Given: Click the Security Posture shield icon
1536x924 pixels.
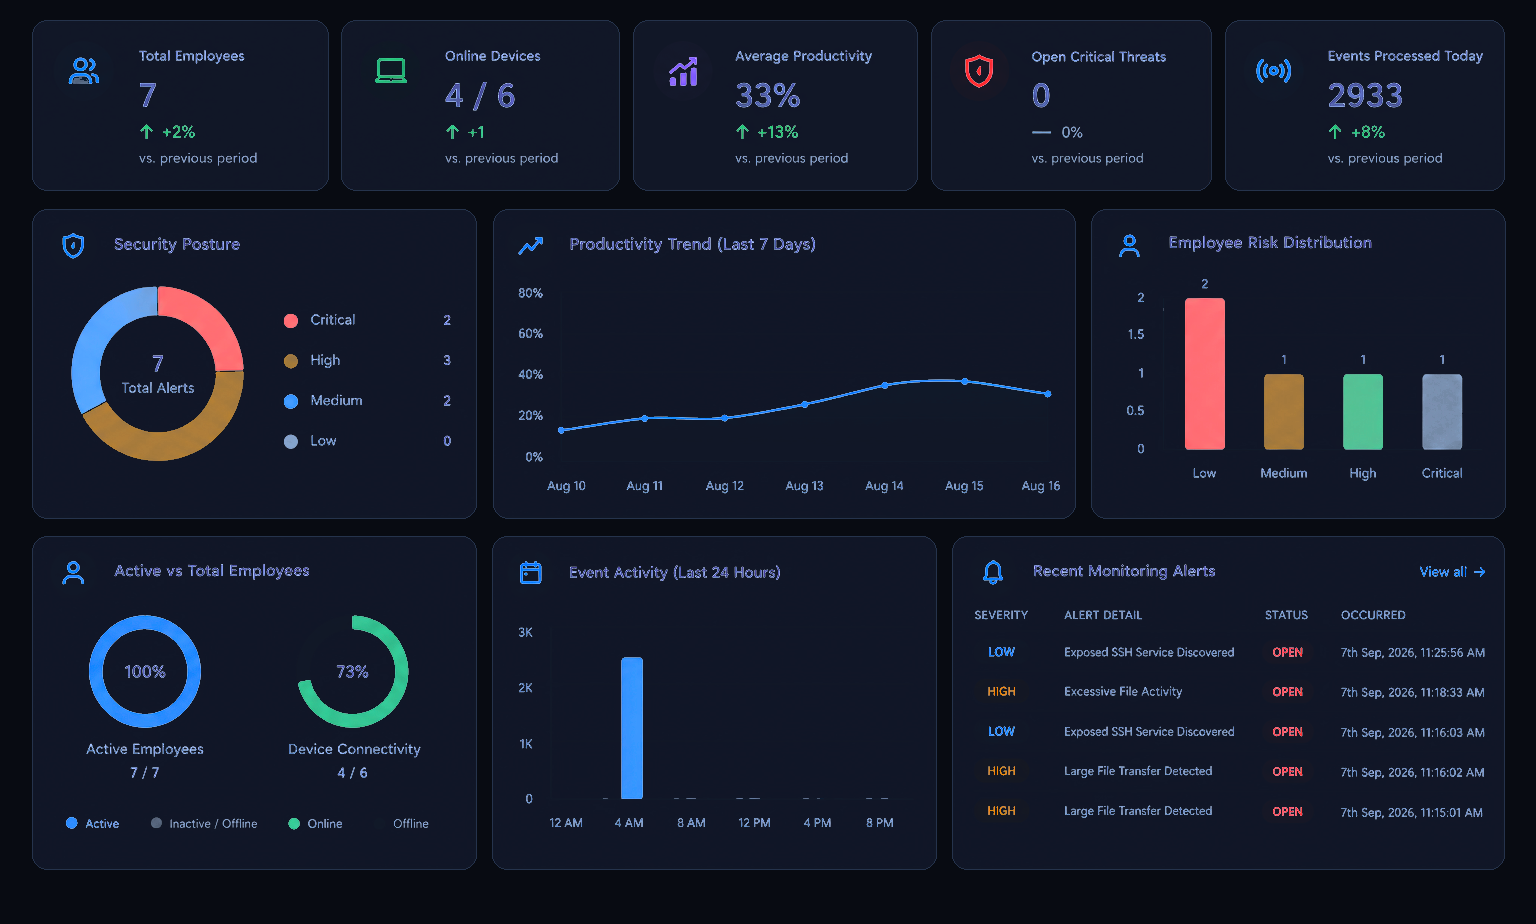Looking at the screenshot, I should [x=73, y=245].
